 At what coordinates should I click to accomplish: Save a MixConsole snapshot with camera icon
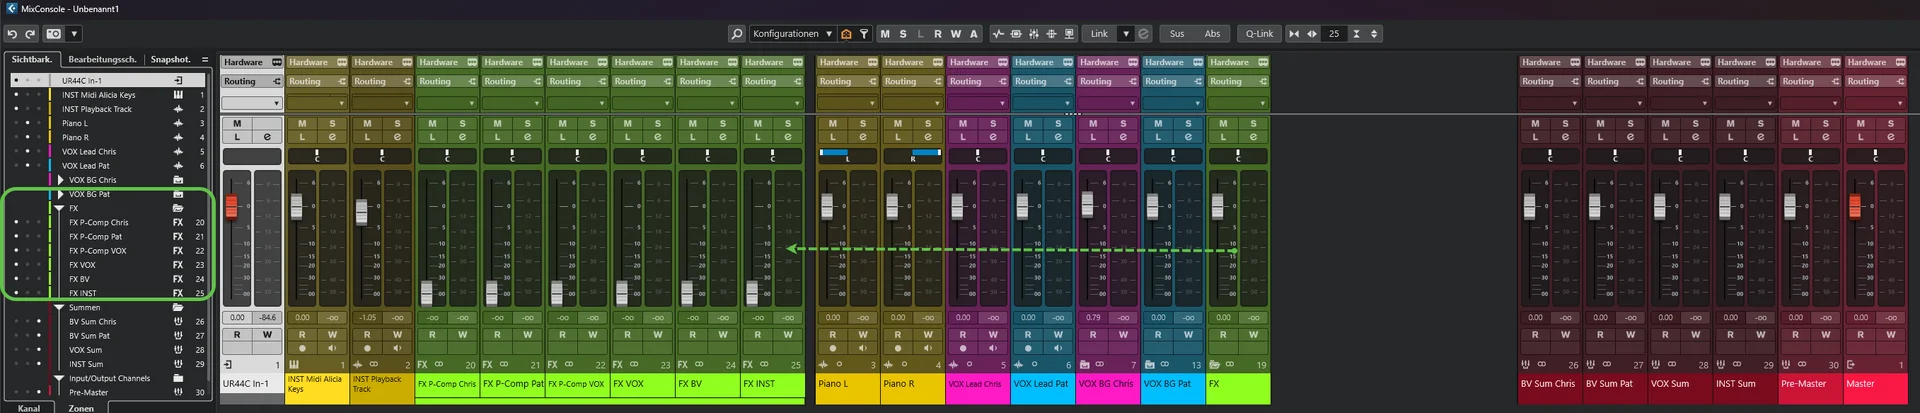54,34
